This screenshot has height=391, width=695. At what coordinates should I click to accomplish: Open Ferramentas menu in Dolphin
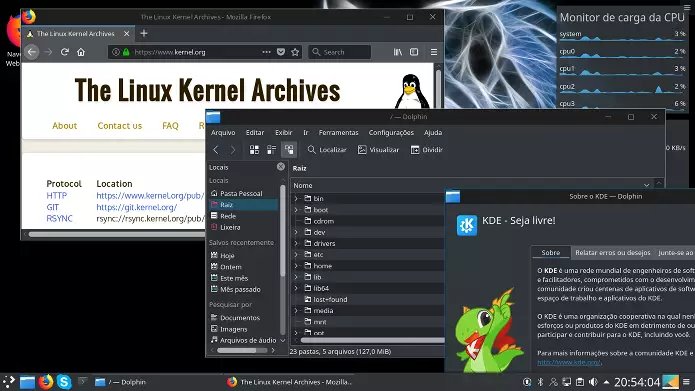click(x=339, y=133)
